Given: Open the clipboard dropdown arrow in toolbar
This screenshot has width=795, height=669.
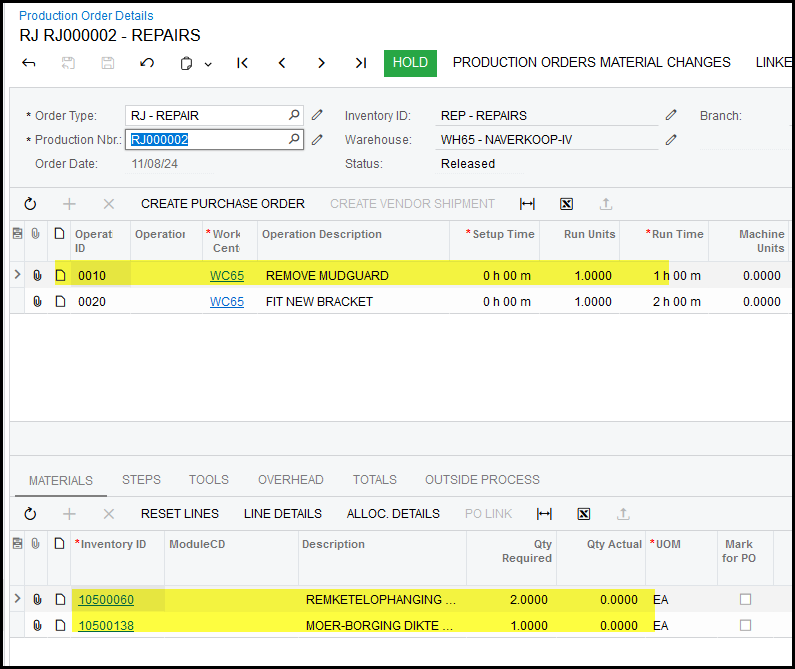Looking at the screenshot, I should tap(208, 64).
